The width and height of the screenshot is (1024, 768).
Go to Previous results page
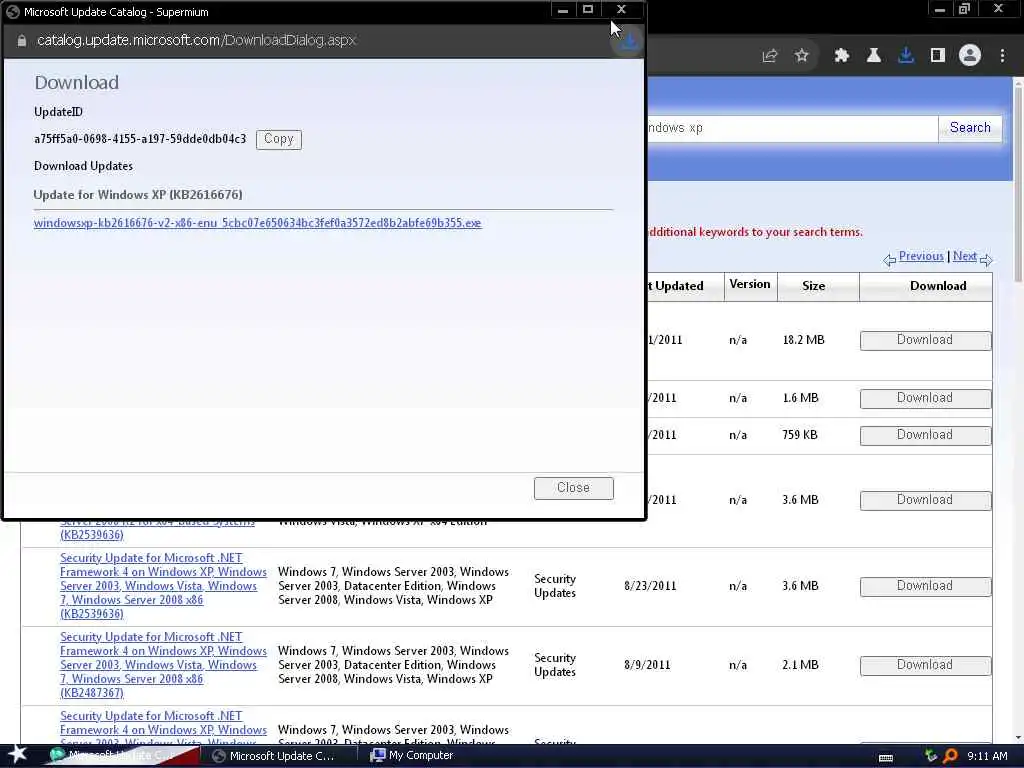(x=921, y=256)
